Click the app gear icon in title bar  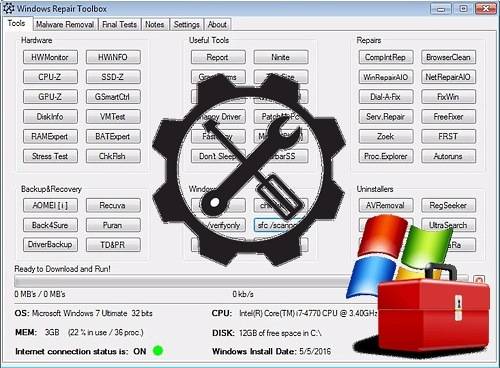pyautogui.click(x=8, y=8)
